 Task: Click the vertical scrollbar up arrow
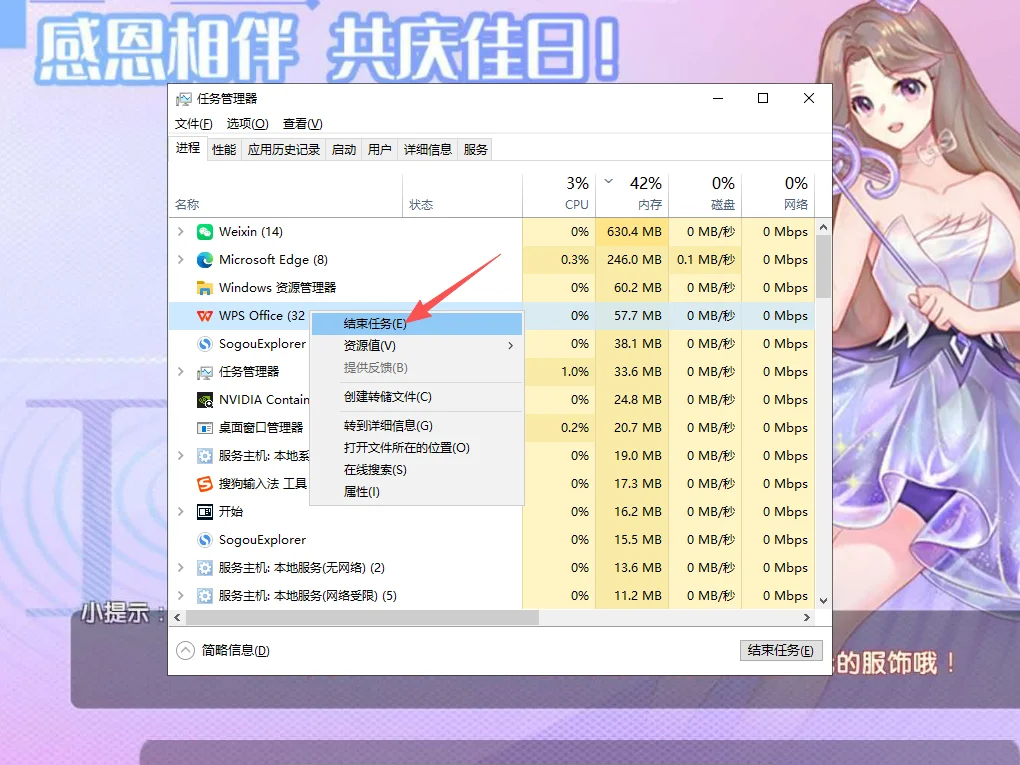coord(824,227)
